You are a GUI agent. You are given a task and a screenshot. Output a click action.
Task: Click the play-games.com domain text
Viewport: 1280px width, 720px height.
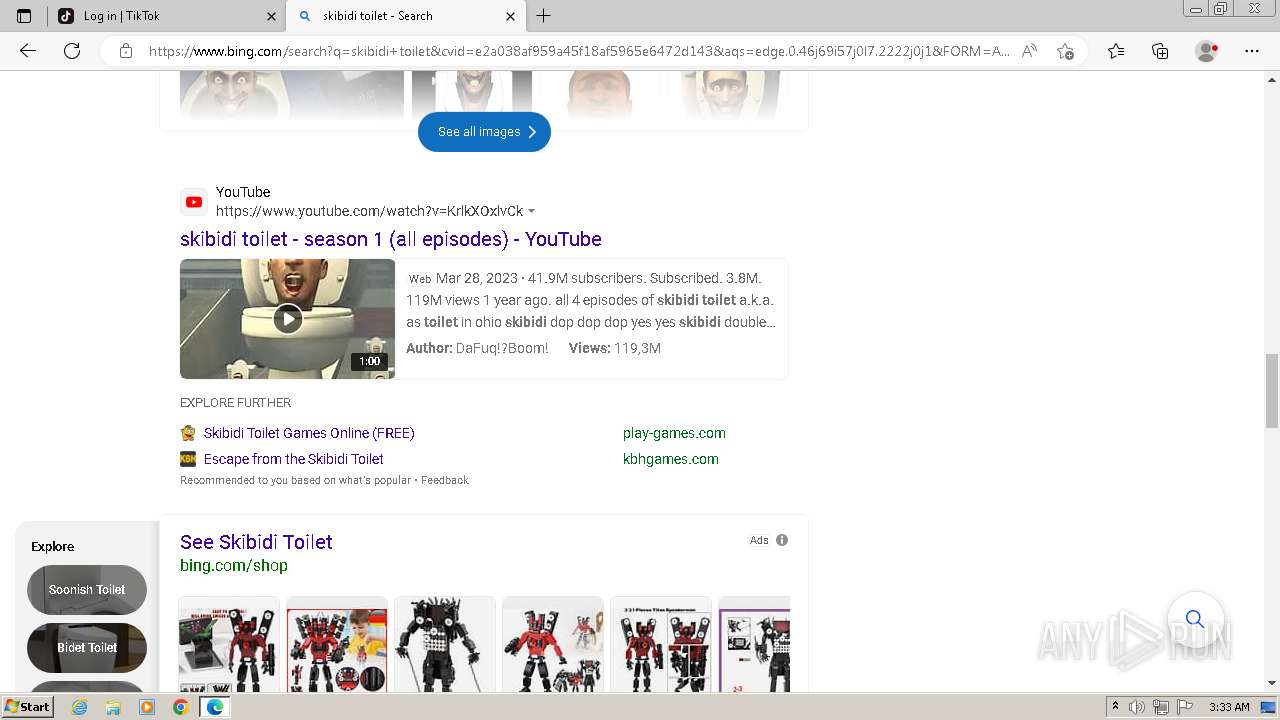(674, 433)
